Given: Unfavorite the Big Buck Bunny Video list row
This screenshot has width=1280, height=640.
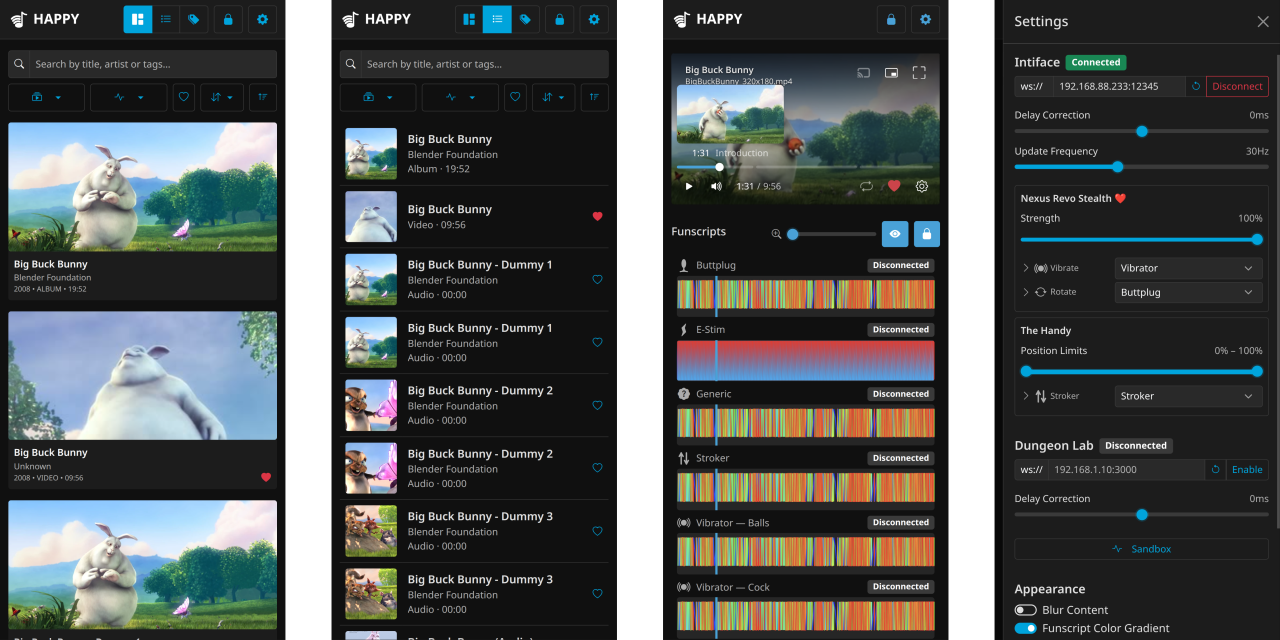Looking at the screenshot, I should click(598, 216).
